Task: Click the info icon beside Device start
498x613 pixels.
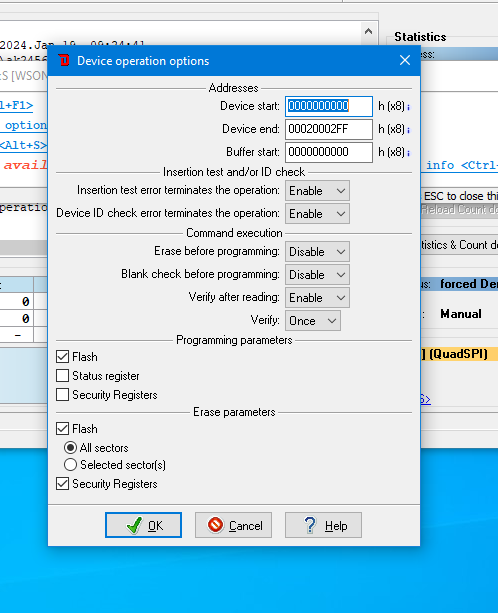Action: (x=408, y=107)
